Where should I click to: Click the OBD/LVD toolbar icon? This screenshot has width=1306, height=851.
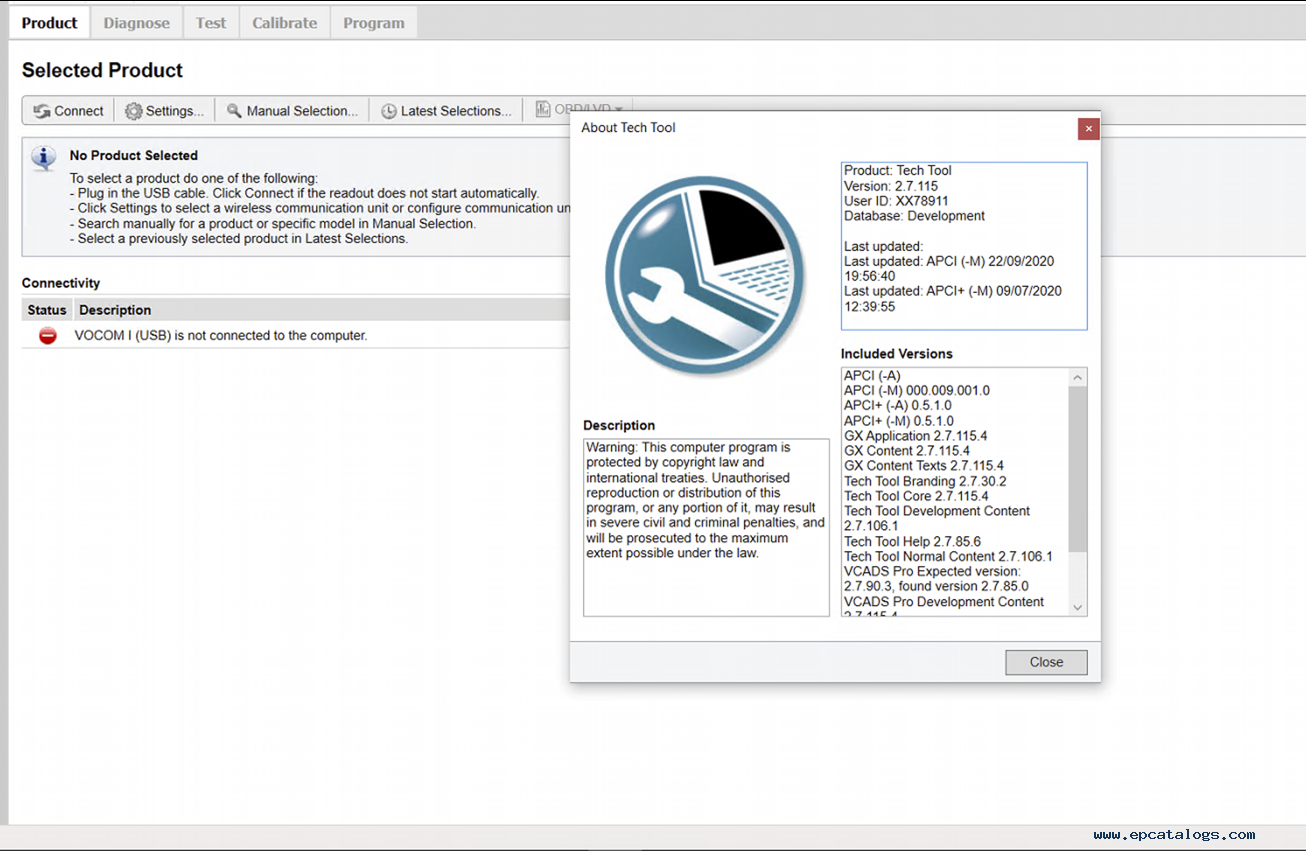click(x=543, y=109)
